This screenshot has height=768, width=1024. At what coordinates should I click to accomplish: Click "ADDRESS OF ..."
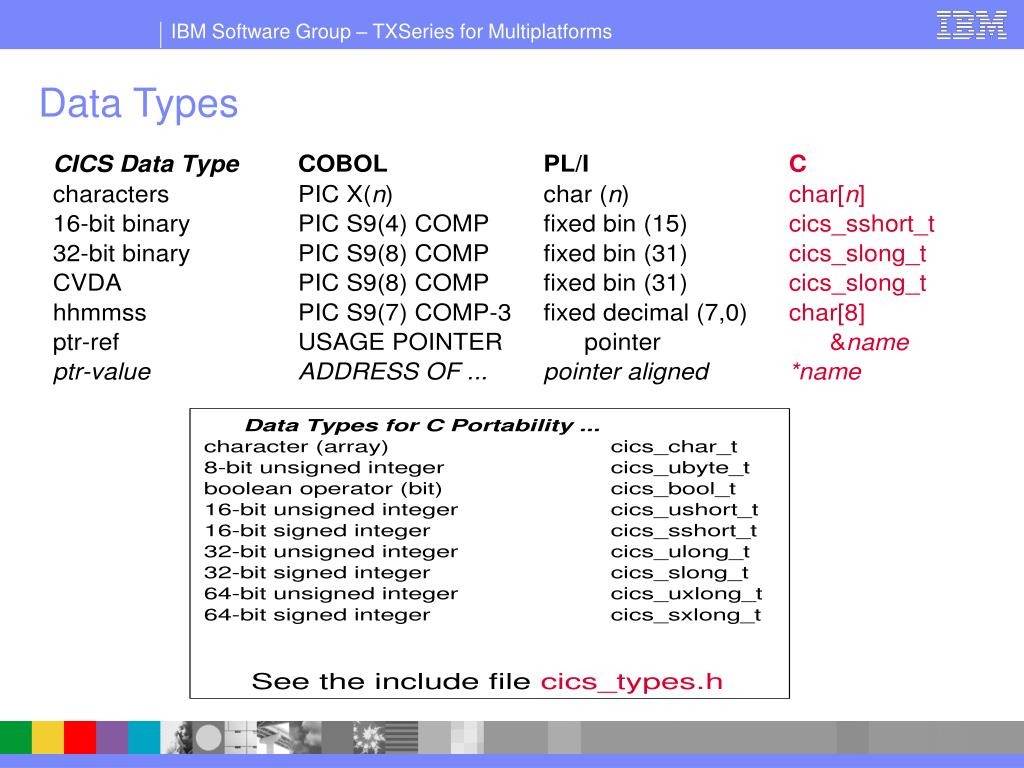393,371
